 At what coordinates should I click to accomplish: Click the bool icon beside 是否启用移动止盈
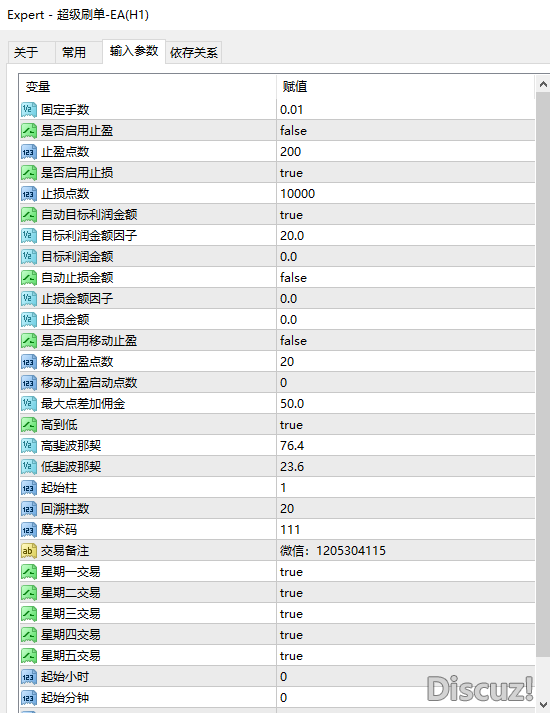(x=29, y=341)
